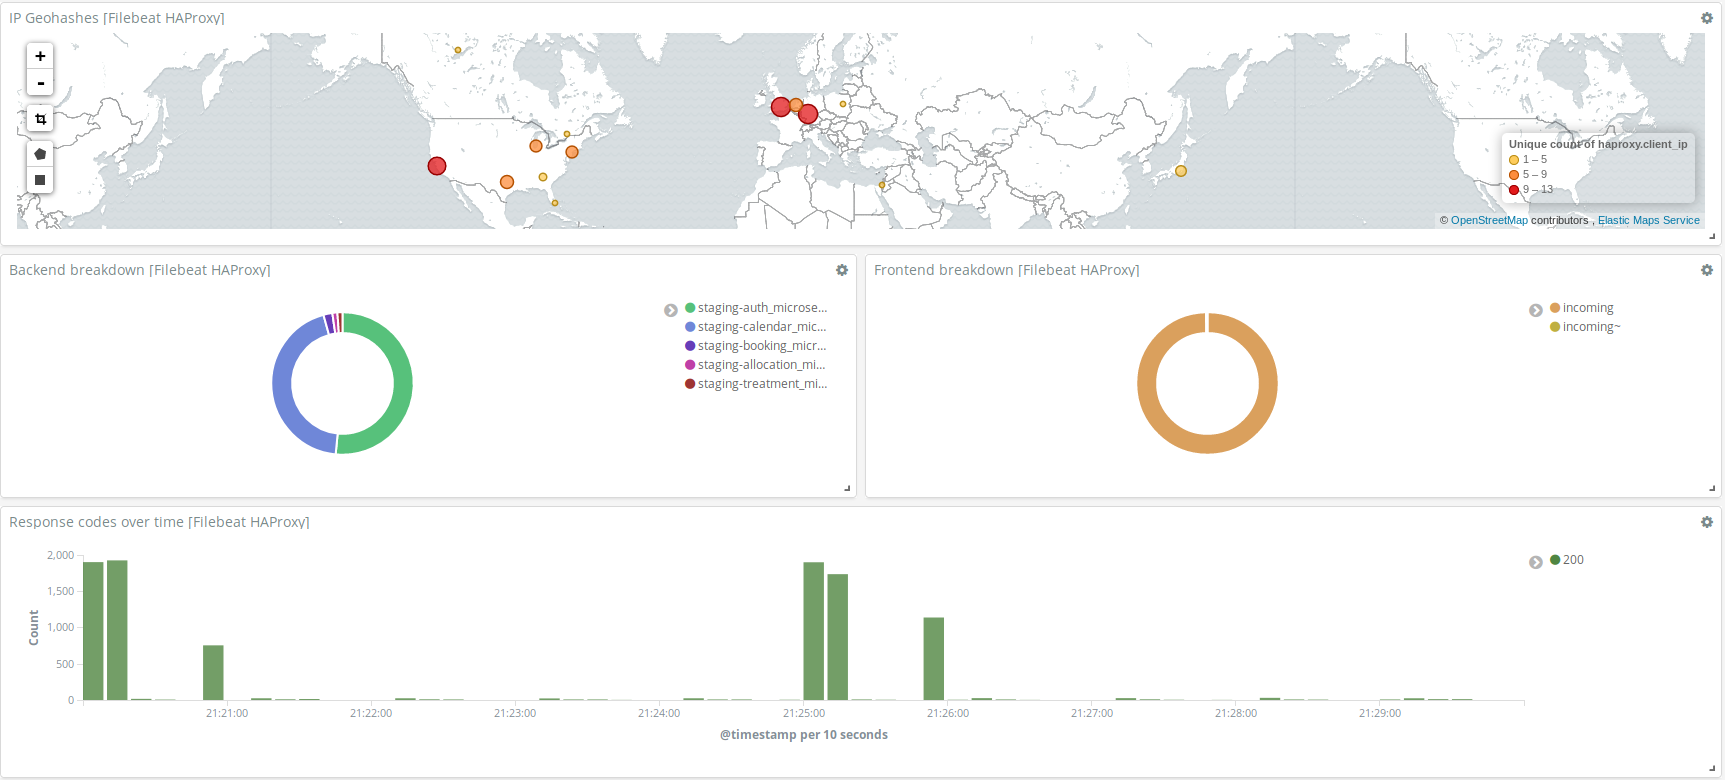Zoom out on the geohash map
Viewport: 1725px width, 780px height.
40,83
